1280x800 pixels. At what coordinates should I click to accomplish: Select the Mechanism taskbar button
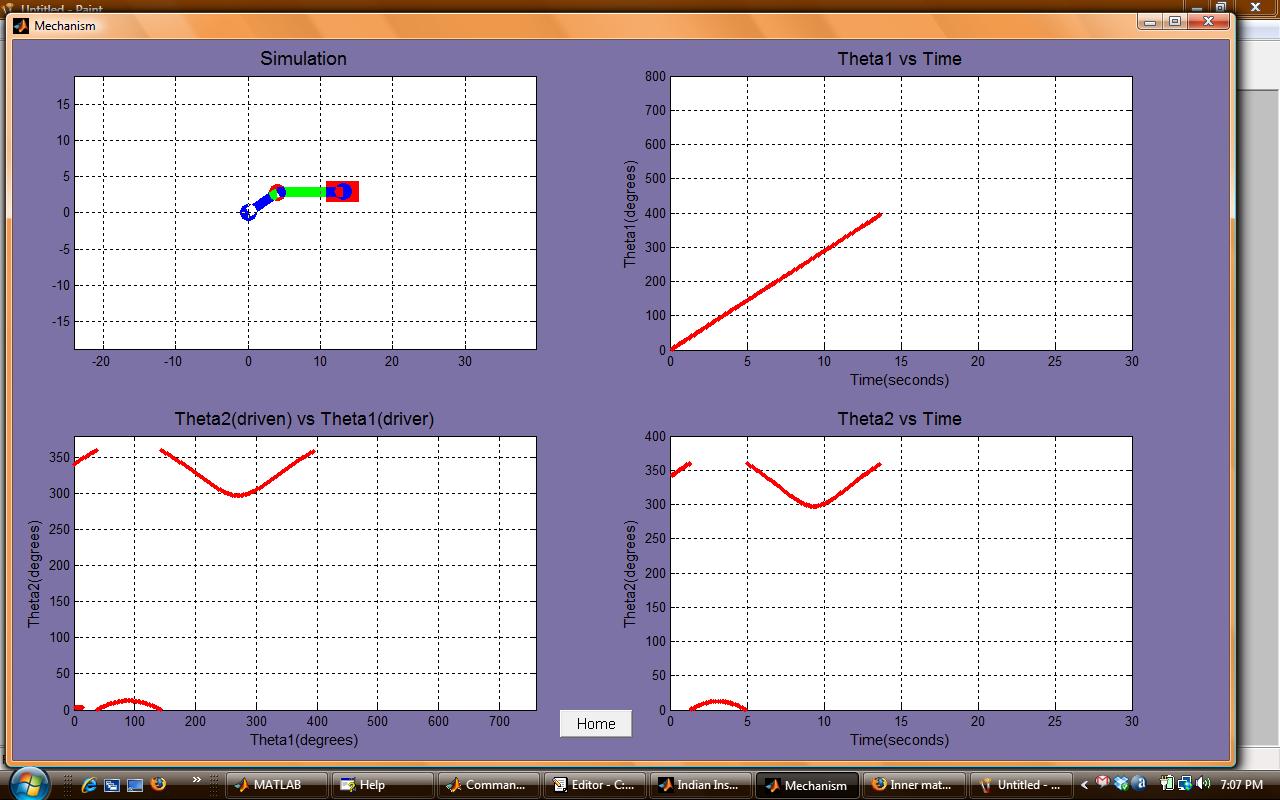tap(807, 785)
